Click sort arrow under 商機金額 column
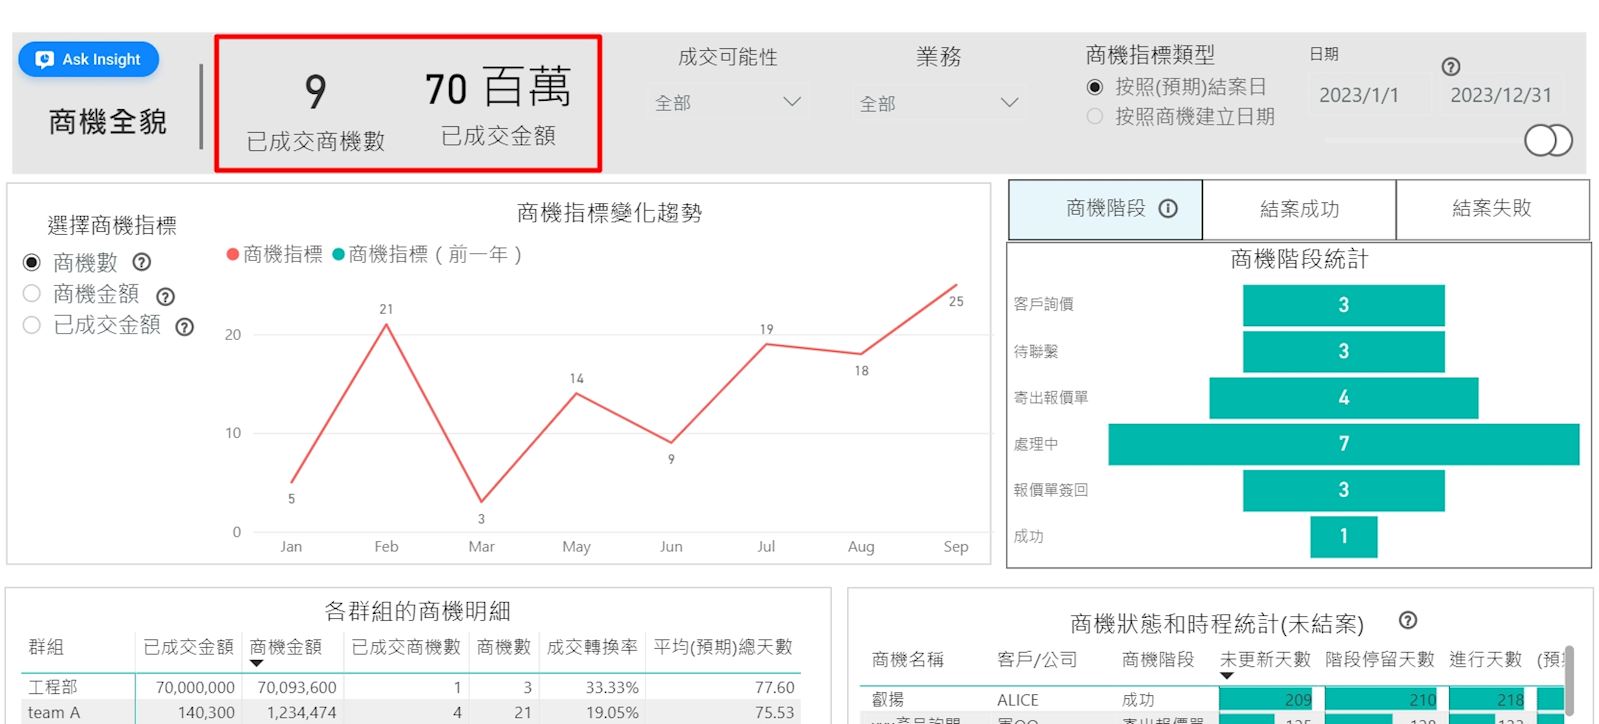 pyautogui.click(x=257, y=663)
